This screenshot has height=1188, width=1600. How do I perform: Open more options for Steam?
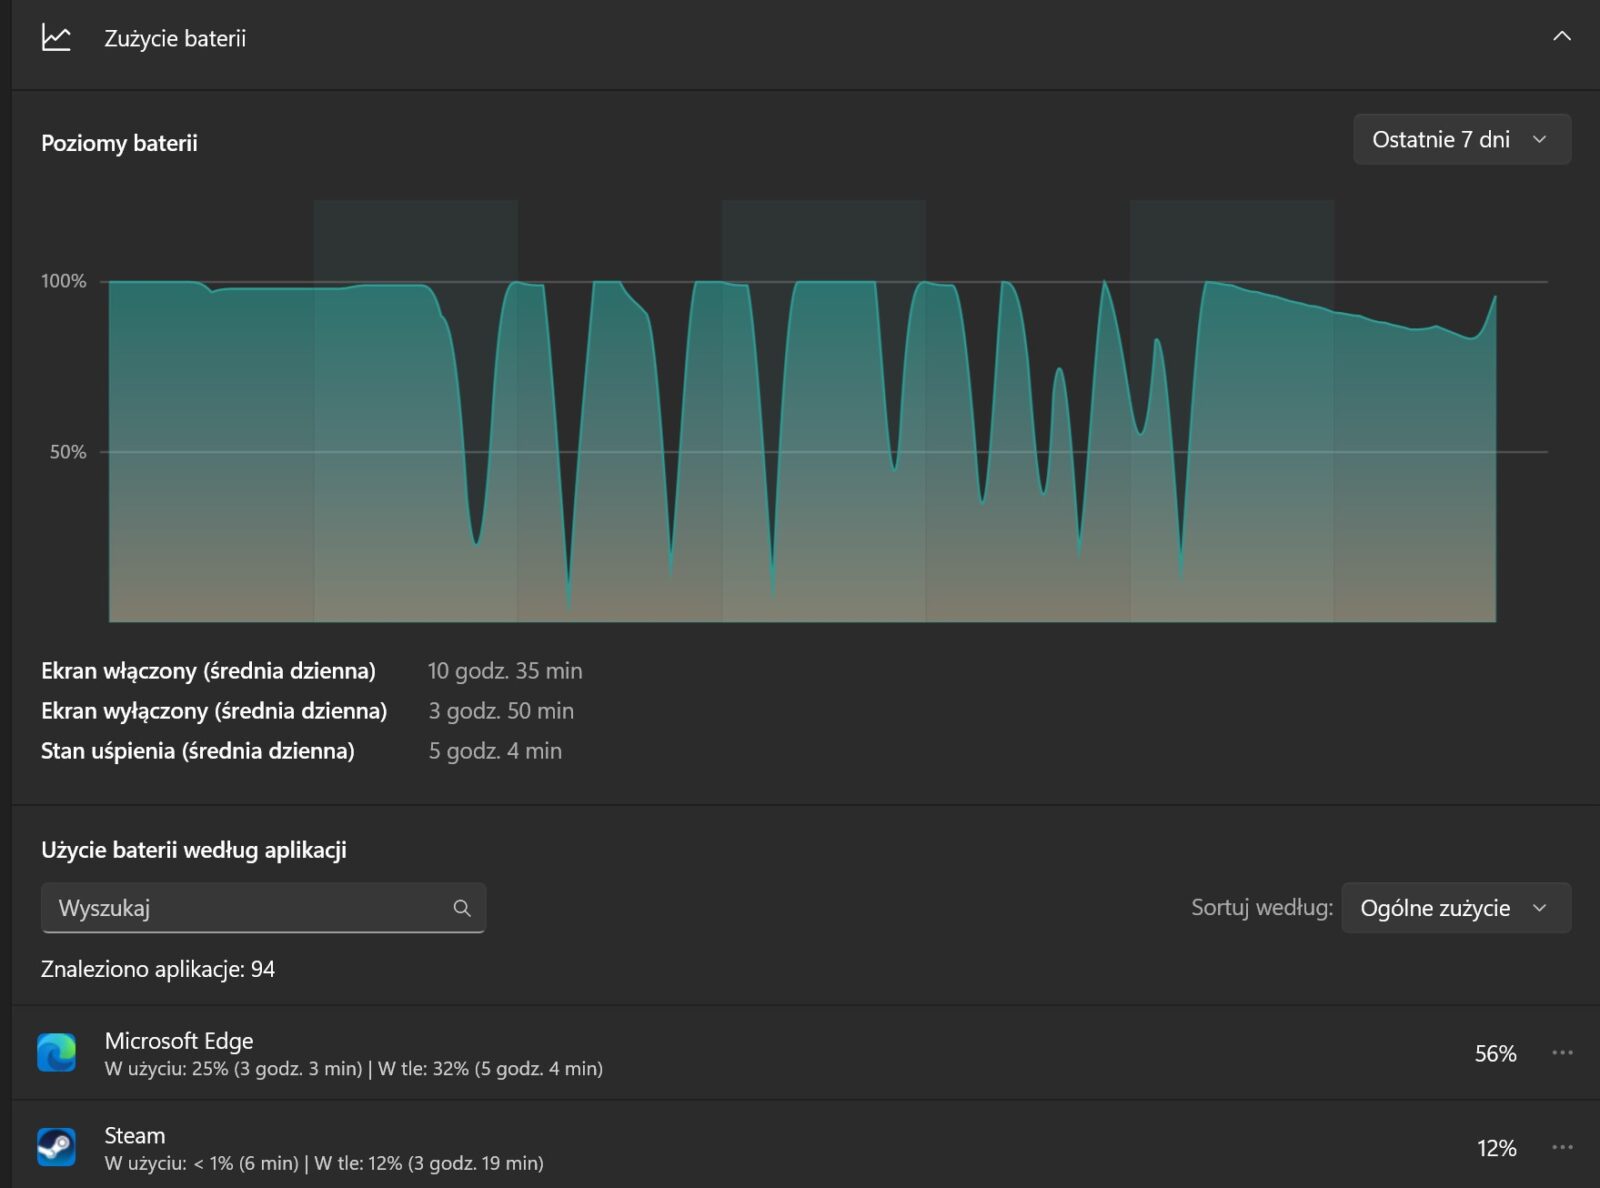[1562, 1147]
